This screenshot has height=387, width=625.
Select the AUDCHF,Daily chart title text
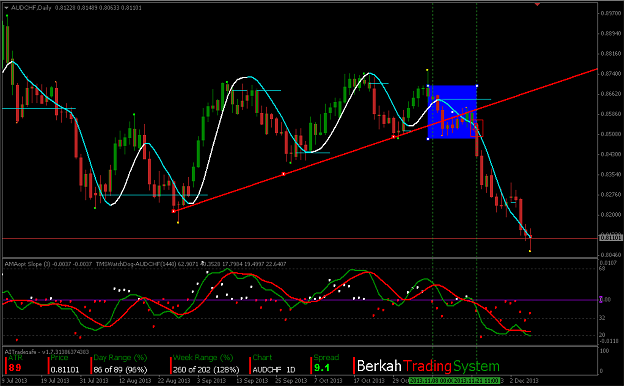click(x=31, y=8)
